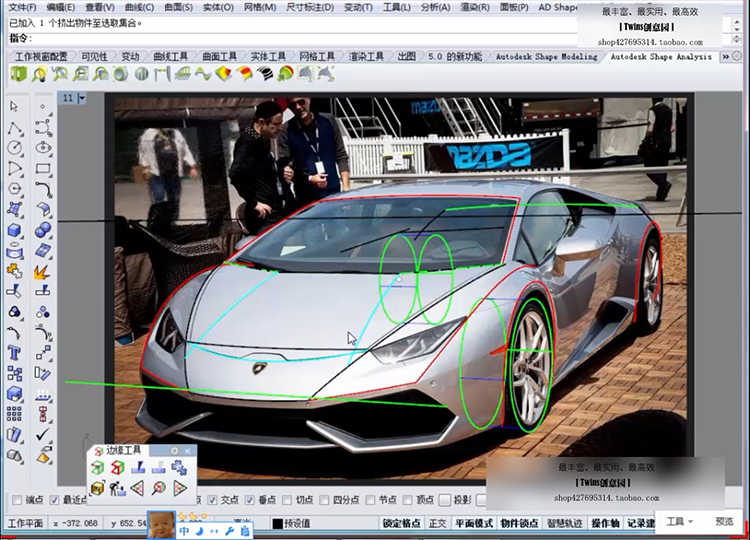Viewport: 750px width, 540px height.
Task: Activate the Explode tool icon
Action: point(43,272)
